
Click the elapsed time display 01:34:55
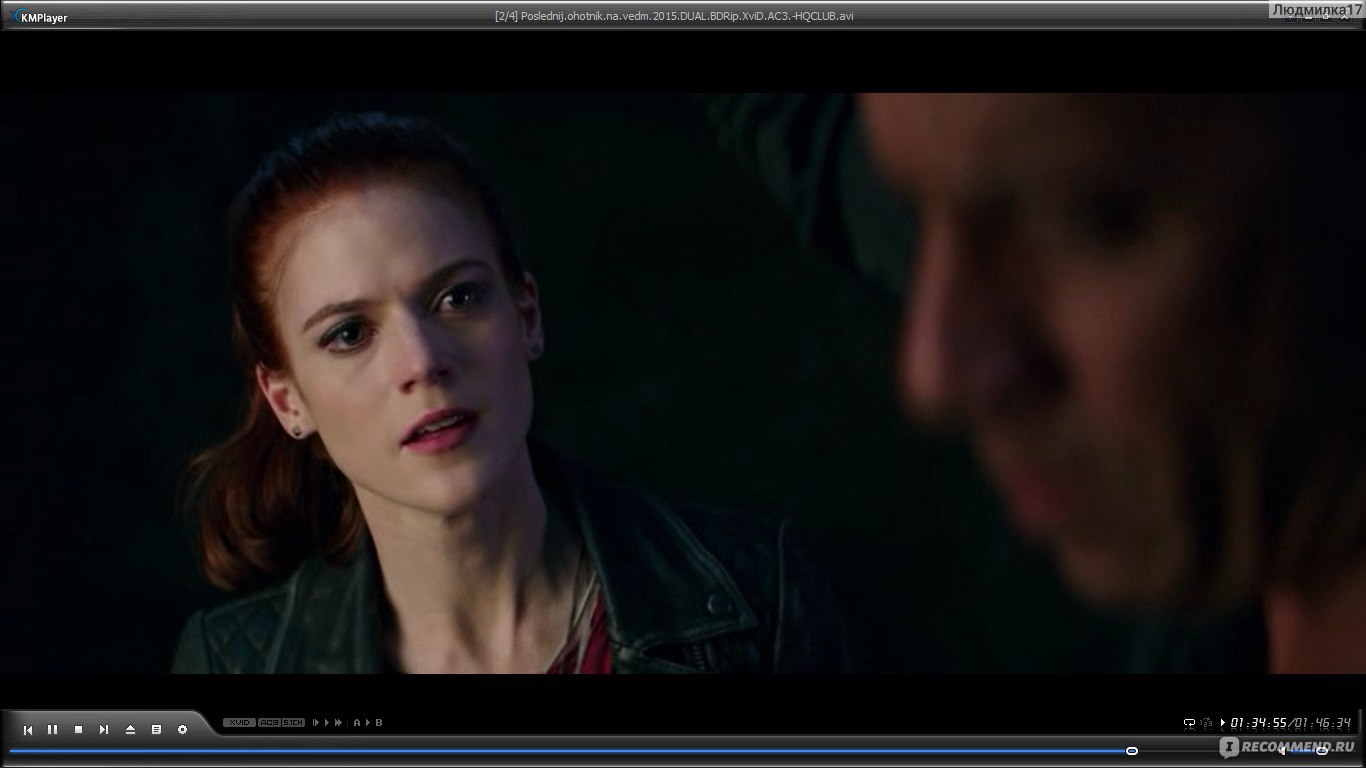pyautogui.click(x=1258, y=722)
